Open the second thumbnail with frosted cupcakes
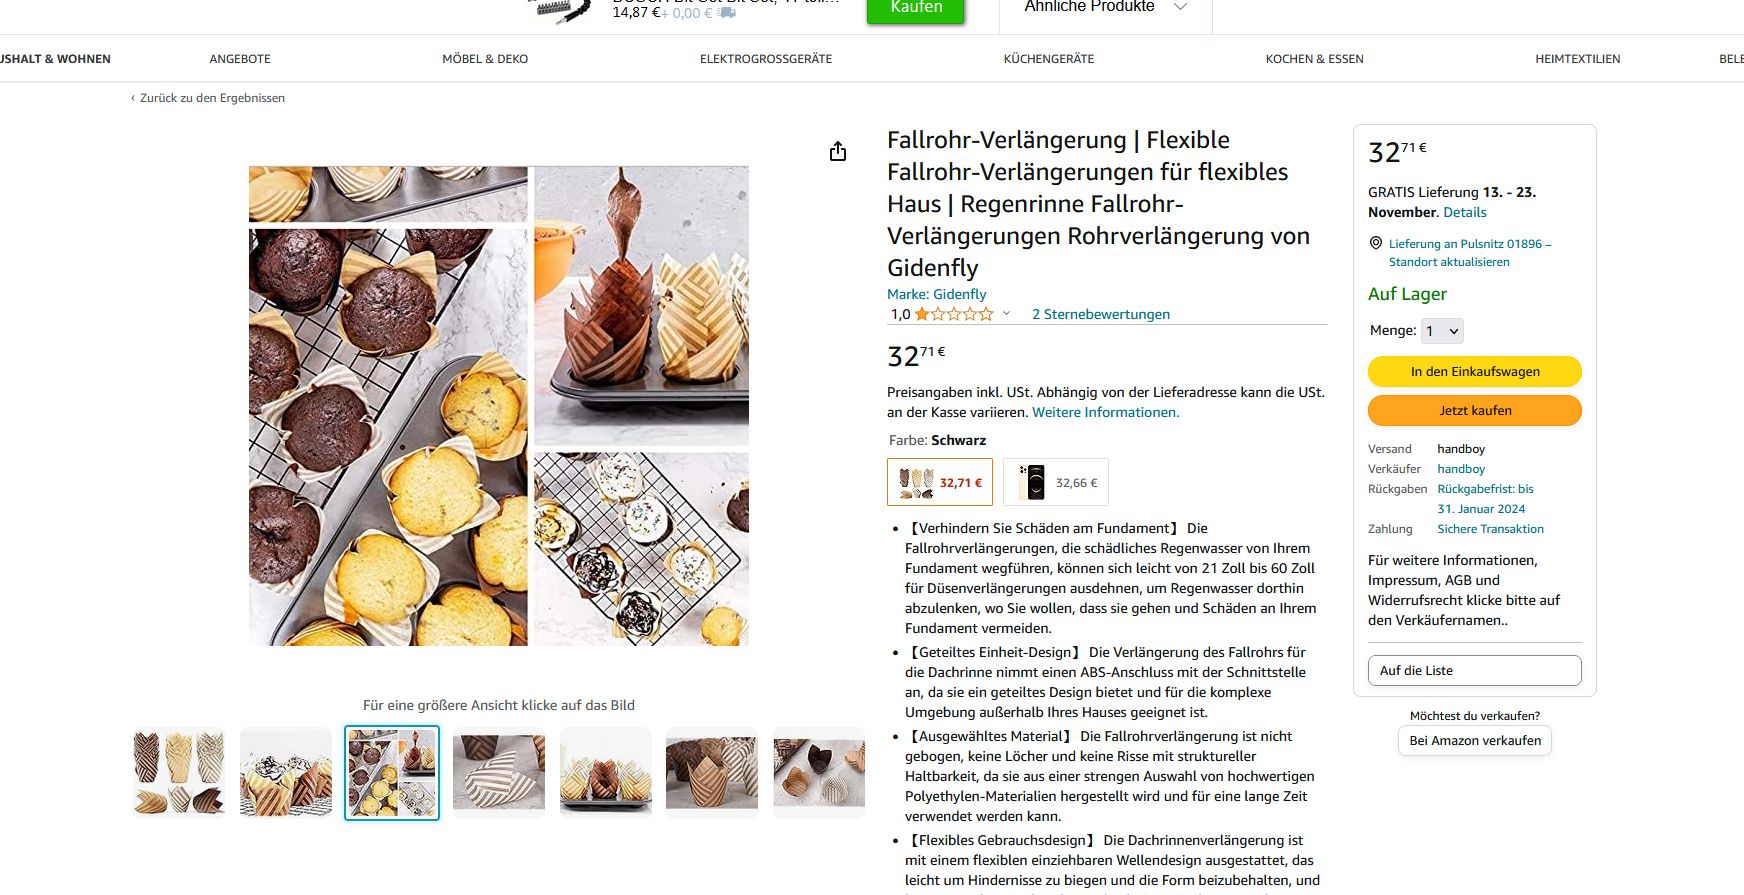Image resolution: width=1744 pixels, height=895 pixels. [286, 773]
